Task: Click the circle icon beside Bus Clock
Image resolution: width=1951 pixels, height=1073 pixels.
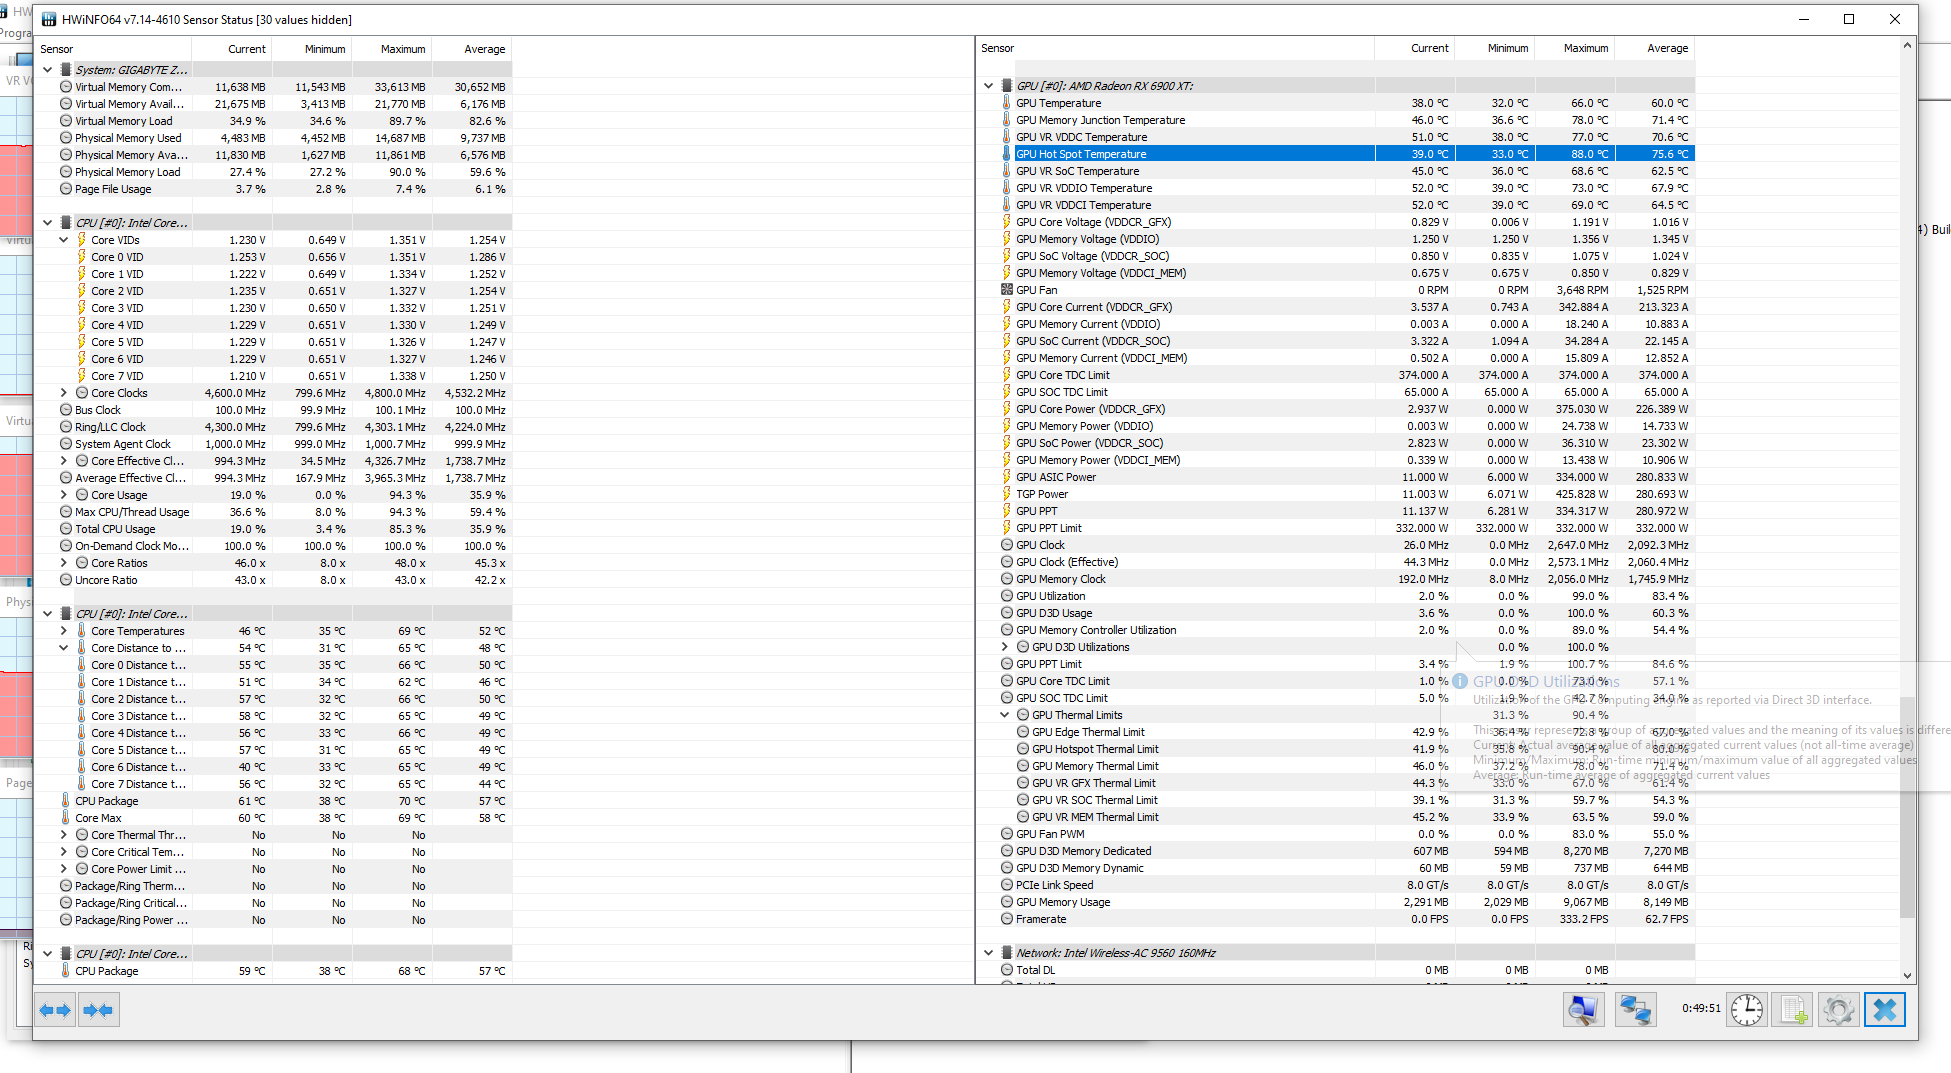Action: click(66, 410)
